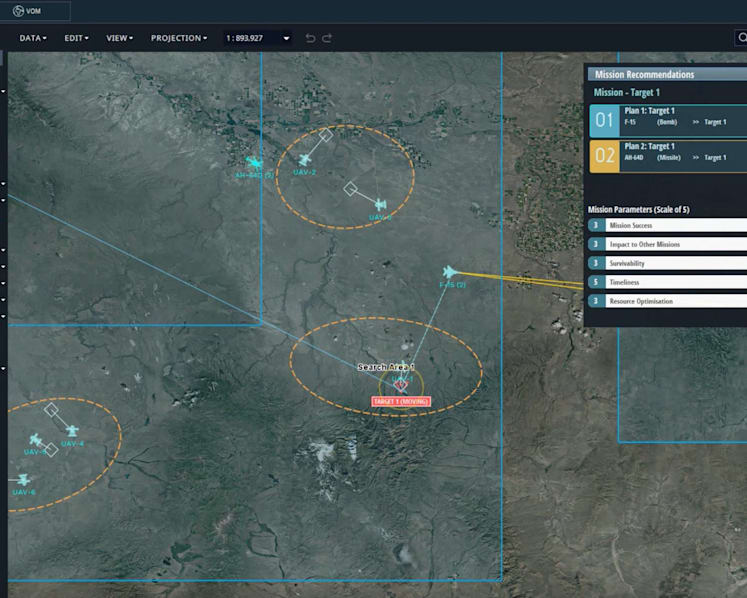Select the AH-64D helicopter icon
Viewport: 747px width, 598px height.
pos(255,163)
